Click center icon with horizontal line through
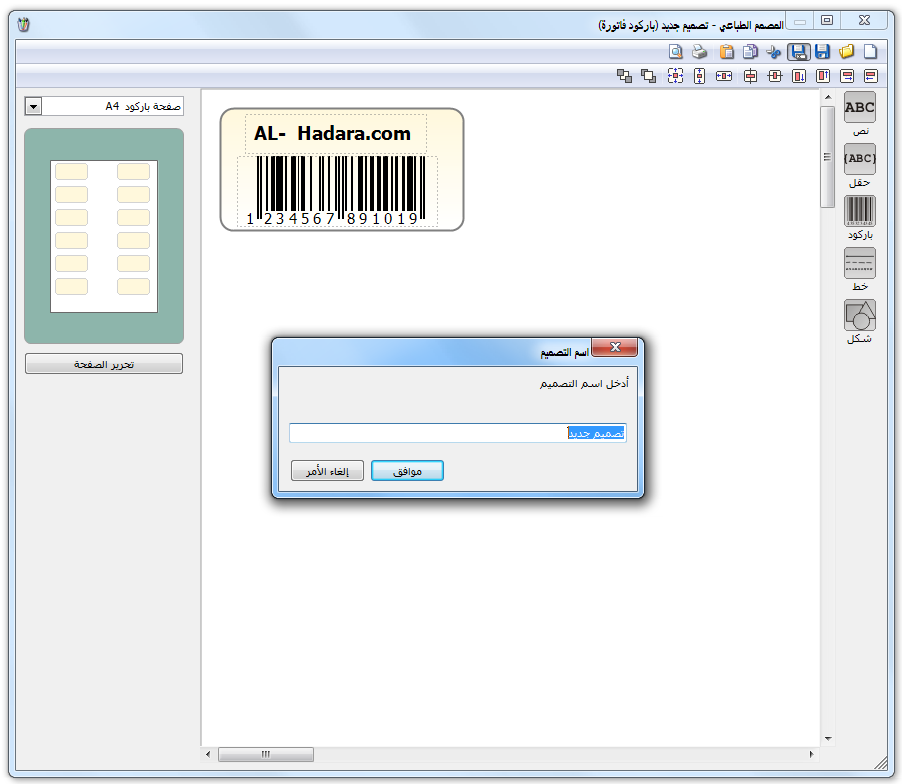 click(775, 75)
